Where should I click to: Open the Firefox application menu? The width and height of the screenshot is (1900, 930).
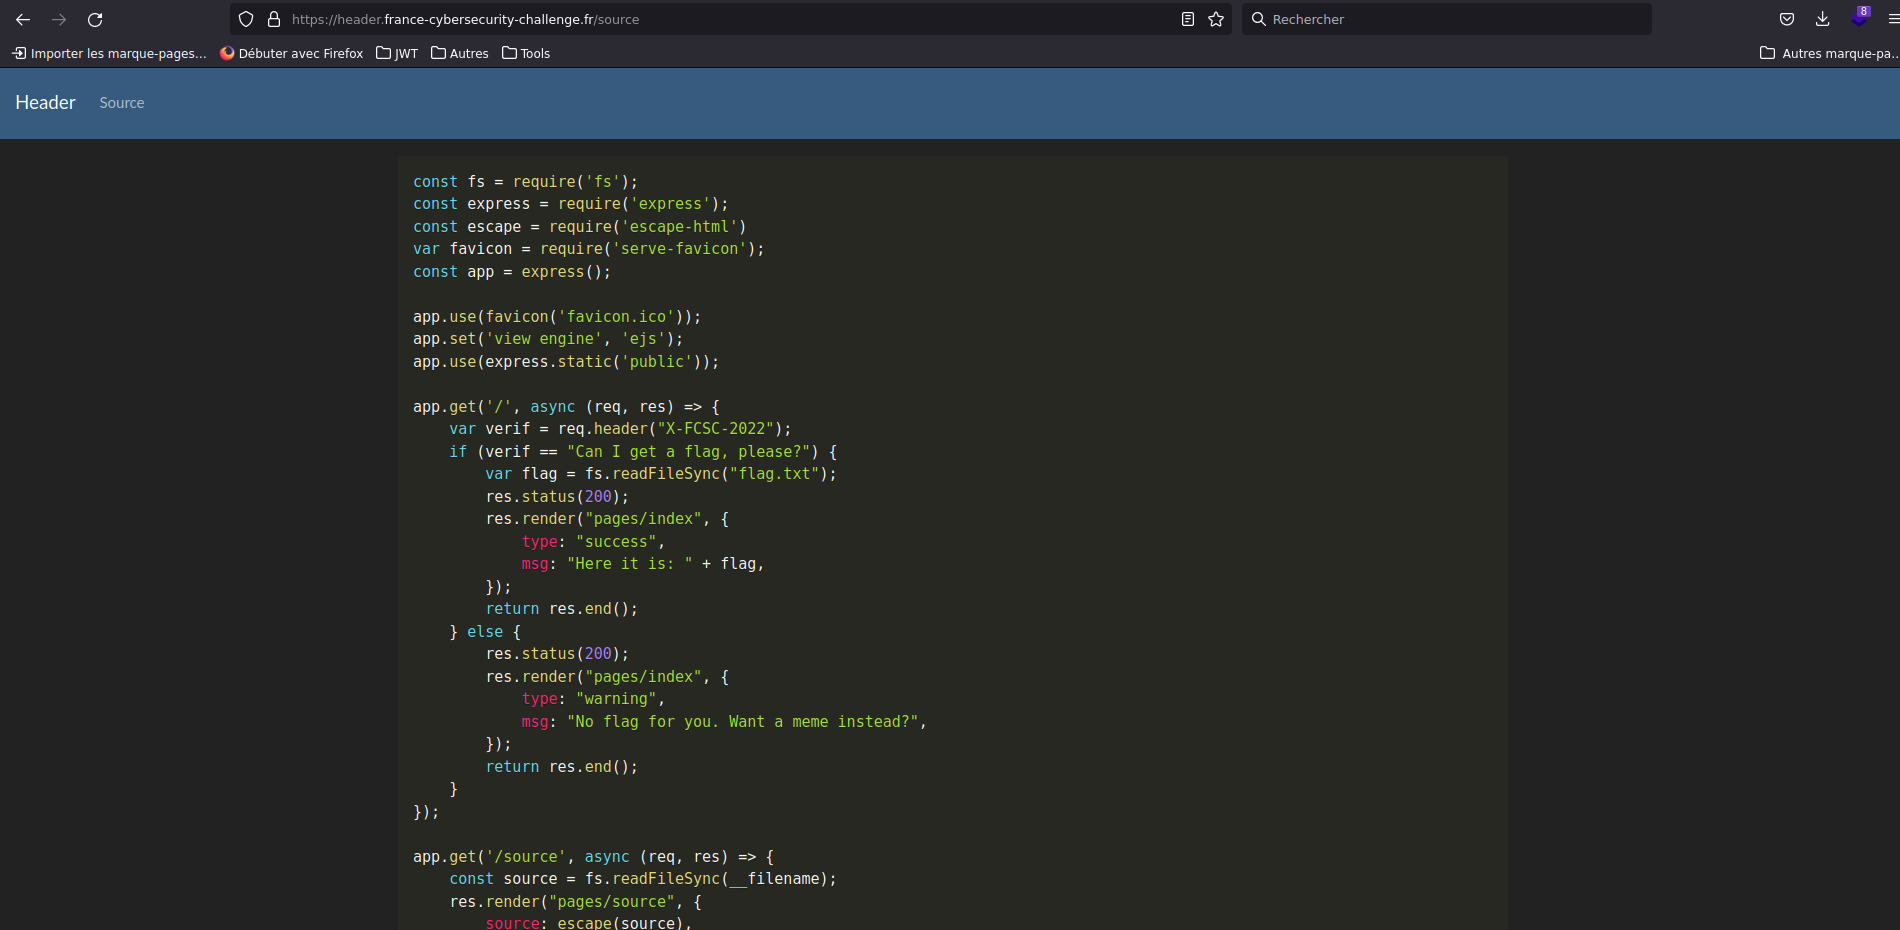[x=1892, y=19]
